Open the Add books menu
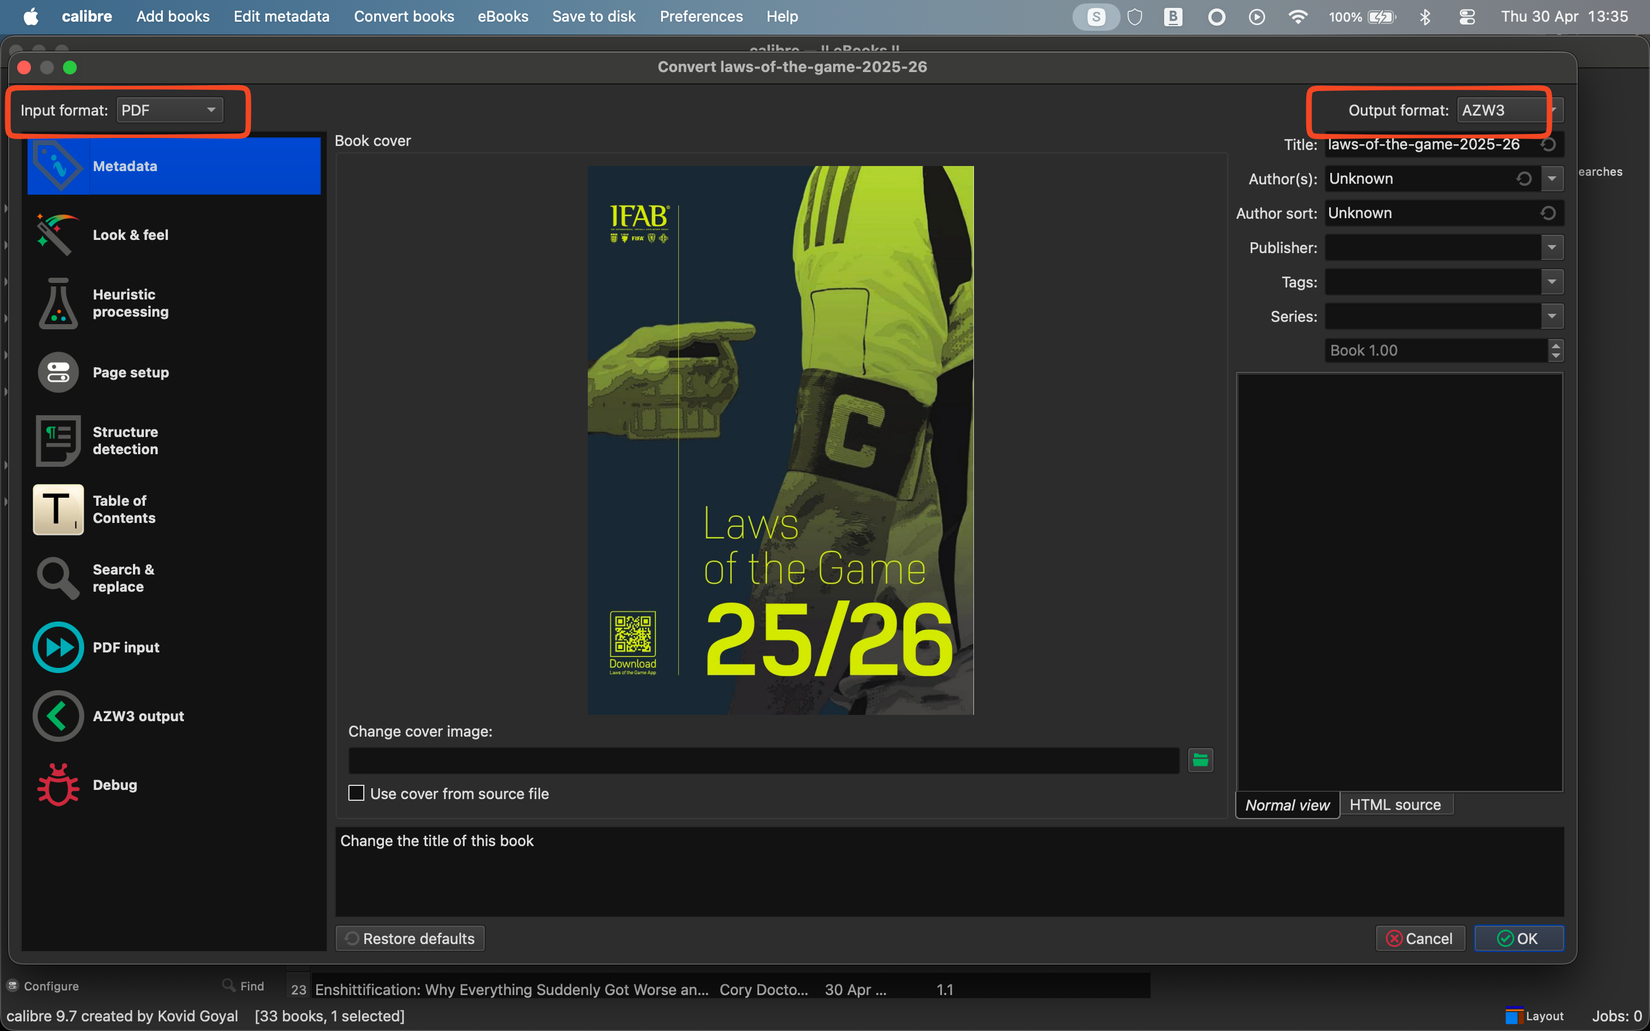Image resolution: width=1650 pixels, height=1031 pixels. [173, 16]
